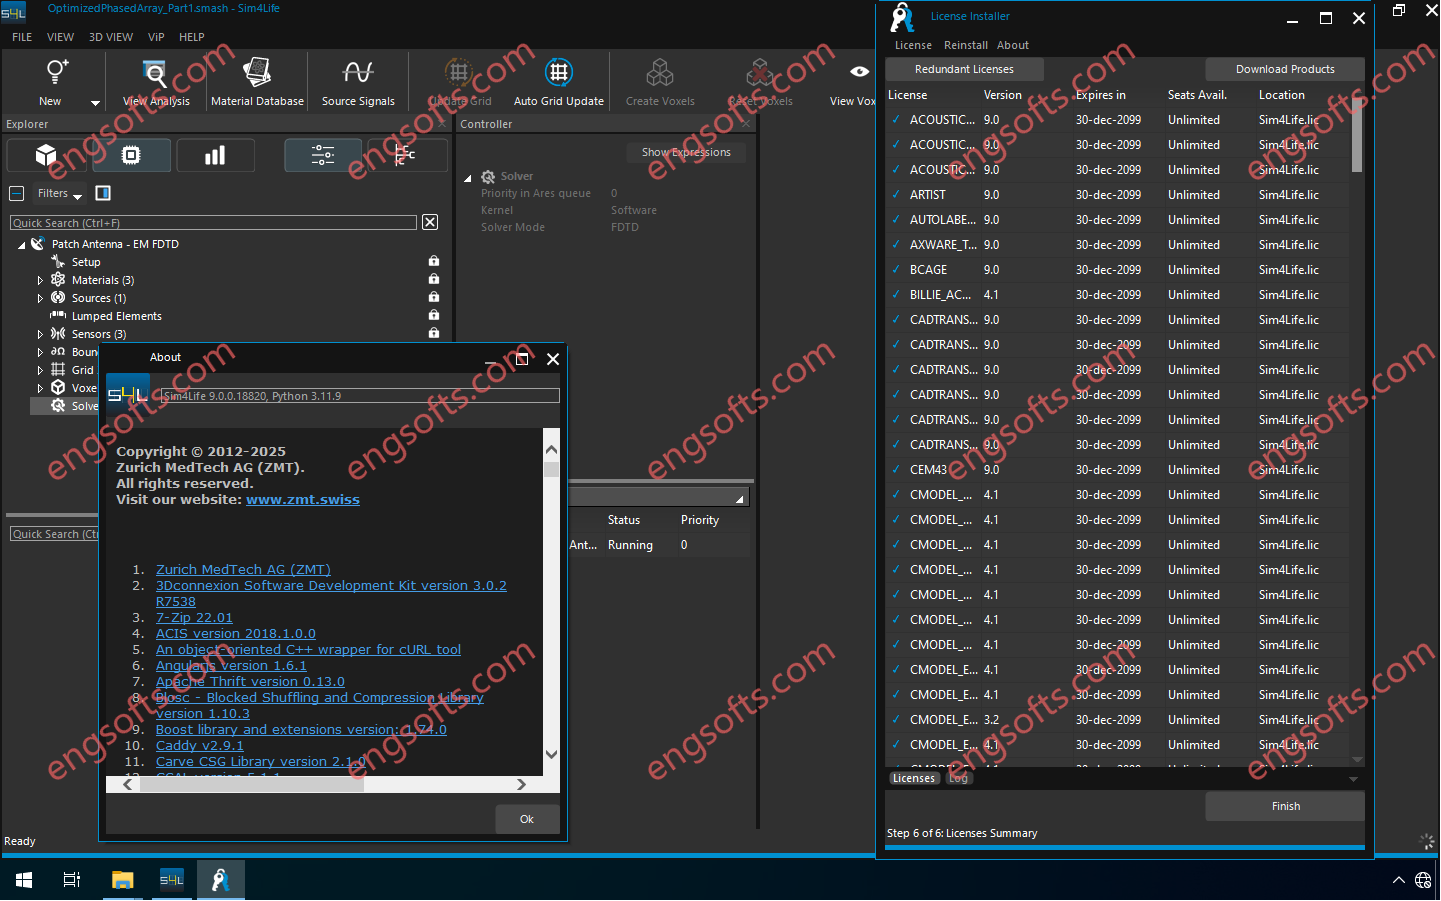Screen dimensions: 1441x901
Task: Expand the Voxels node
Action: (40, 389)
